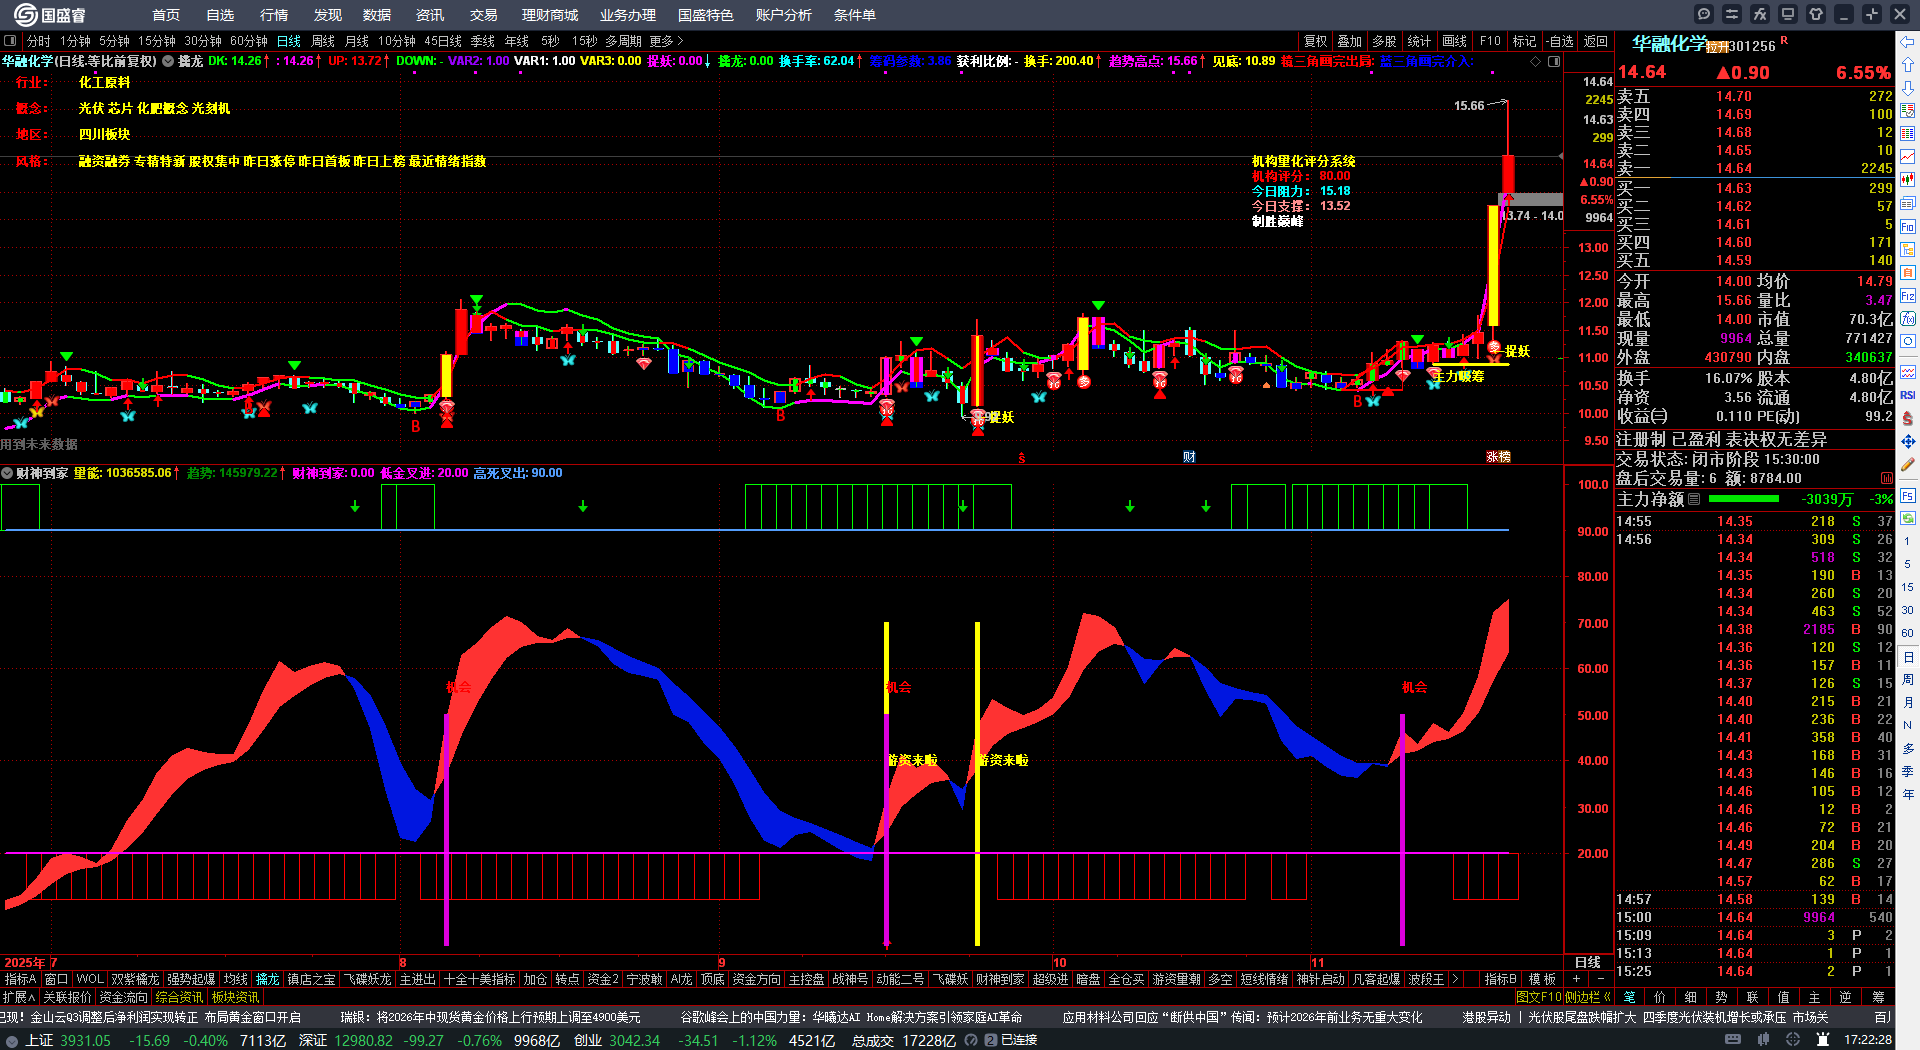The height and width of the screenshot is (1050, 1920).
Task: Open the 指标A dropdown
Action: point(20,979)
